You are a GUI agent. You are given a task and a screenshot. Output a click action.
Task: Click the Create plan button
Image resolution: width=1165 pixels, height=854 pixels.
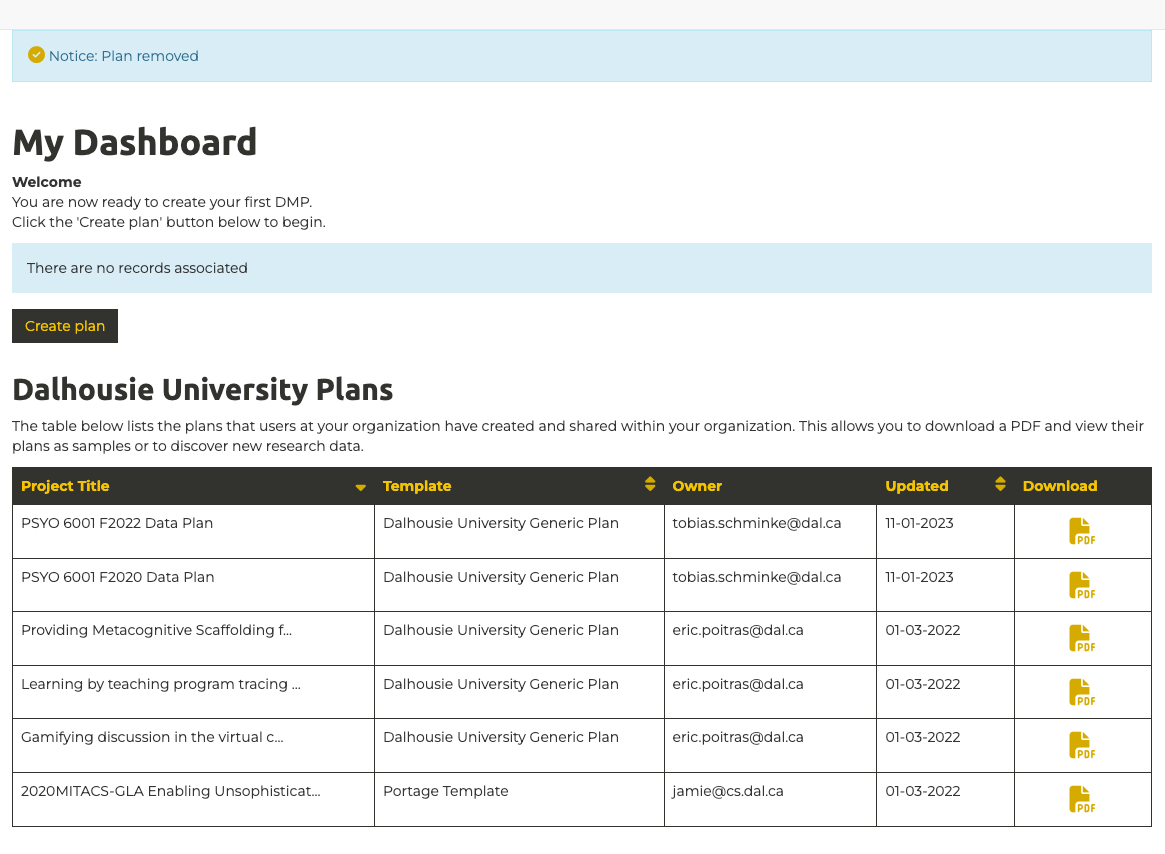point(65,326)
